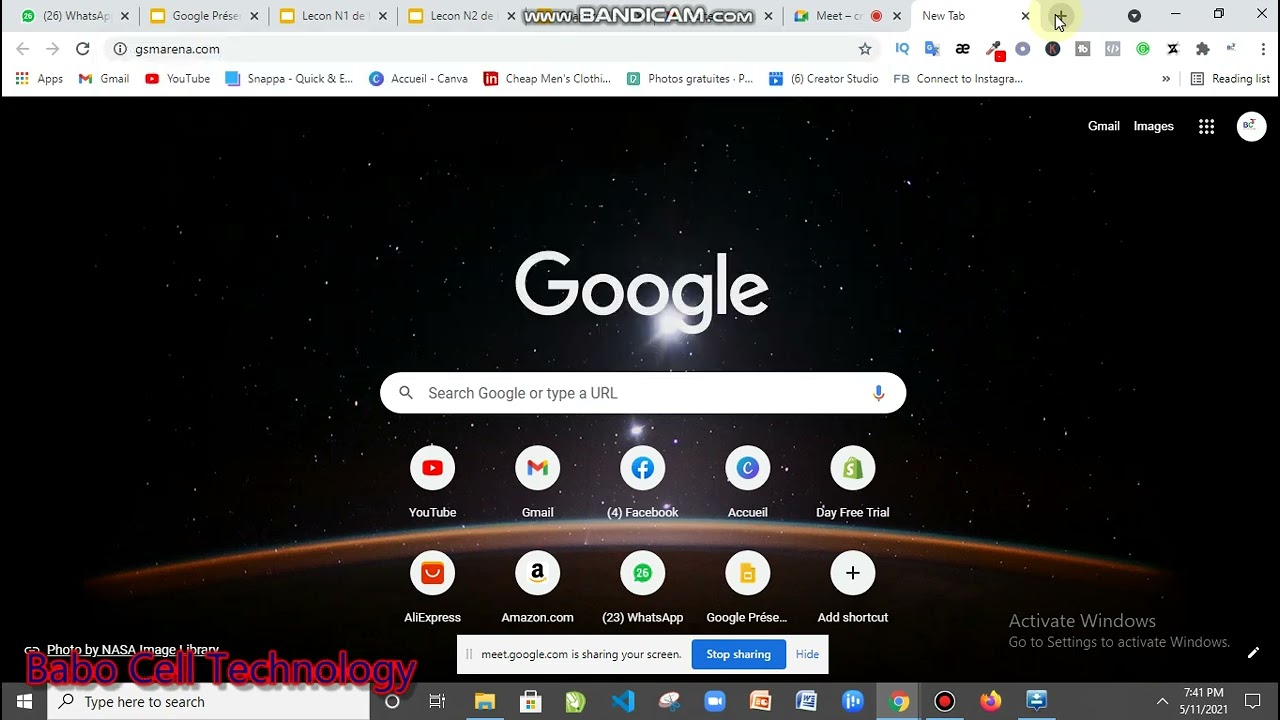
Task: Open the YouTube bookmark in bookmarks bar
Action: click(178, 79)
